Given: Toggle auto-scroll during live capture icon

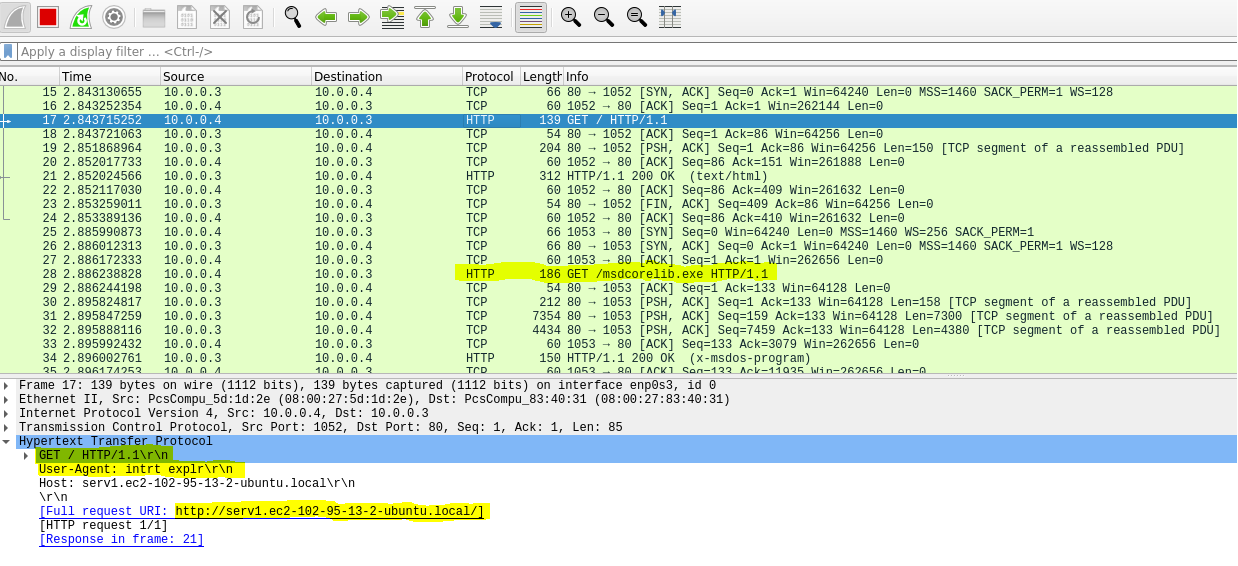Looking at the screenshot, I should pos(491,17).
